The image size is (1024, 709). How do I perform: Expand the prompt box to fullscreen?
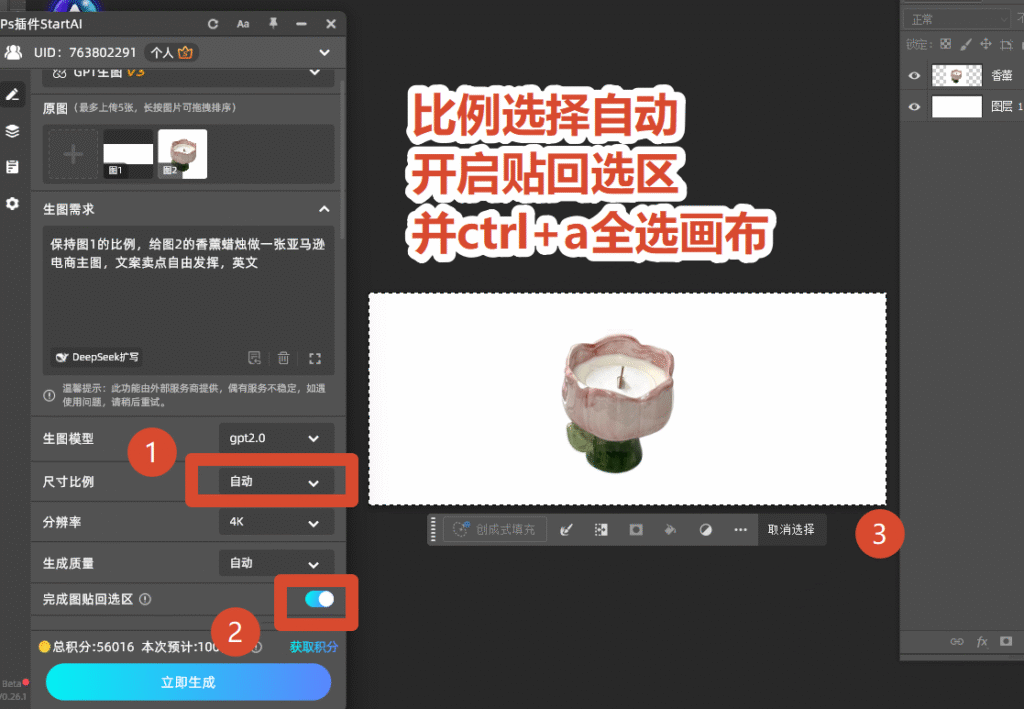(315, 358)
